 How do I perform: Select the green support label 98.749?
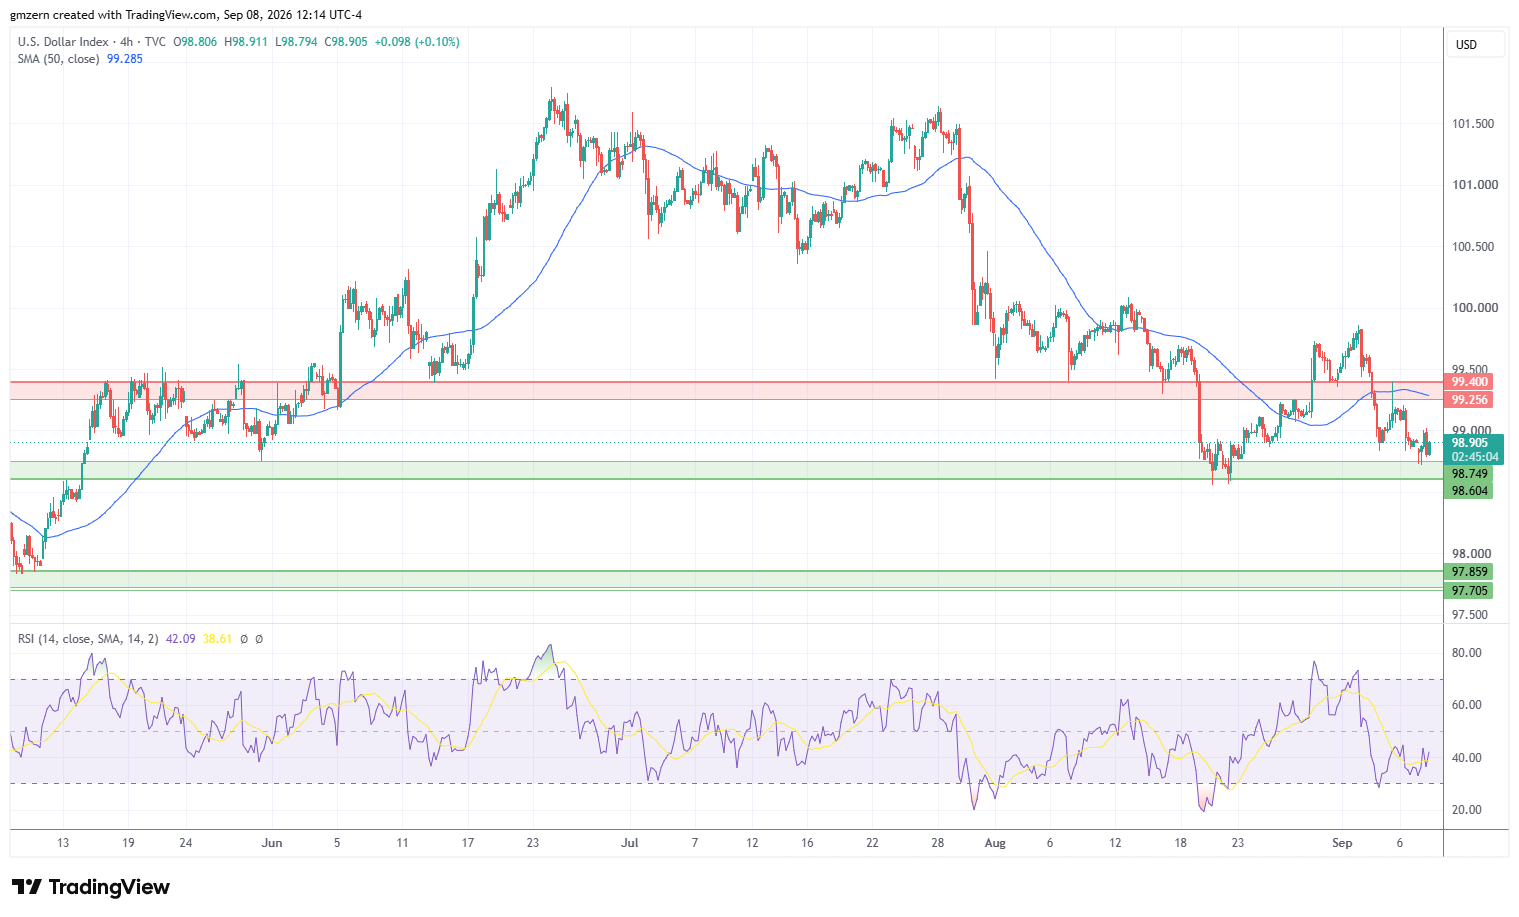click(x=1469, y=474)
